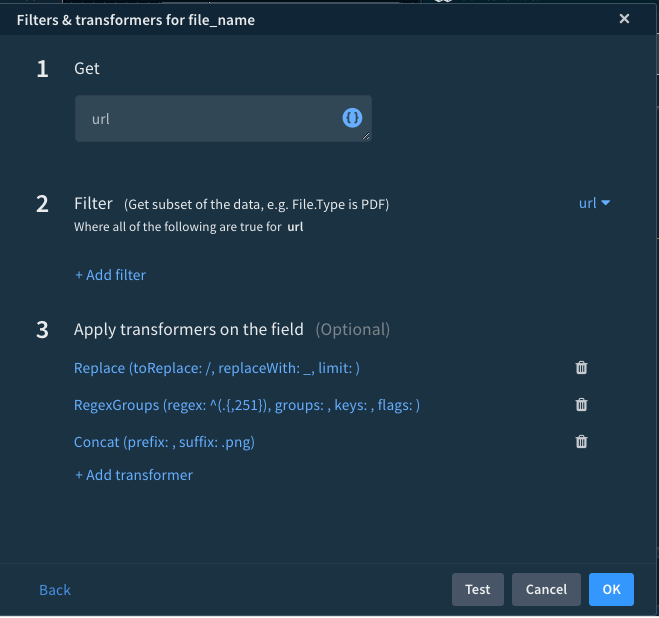Click the + Add filter link
The image size is (659, 618).
(110, 275)
